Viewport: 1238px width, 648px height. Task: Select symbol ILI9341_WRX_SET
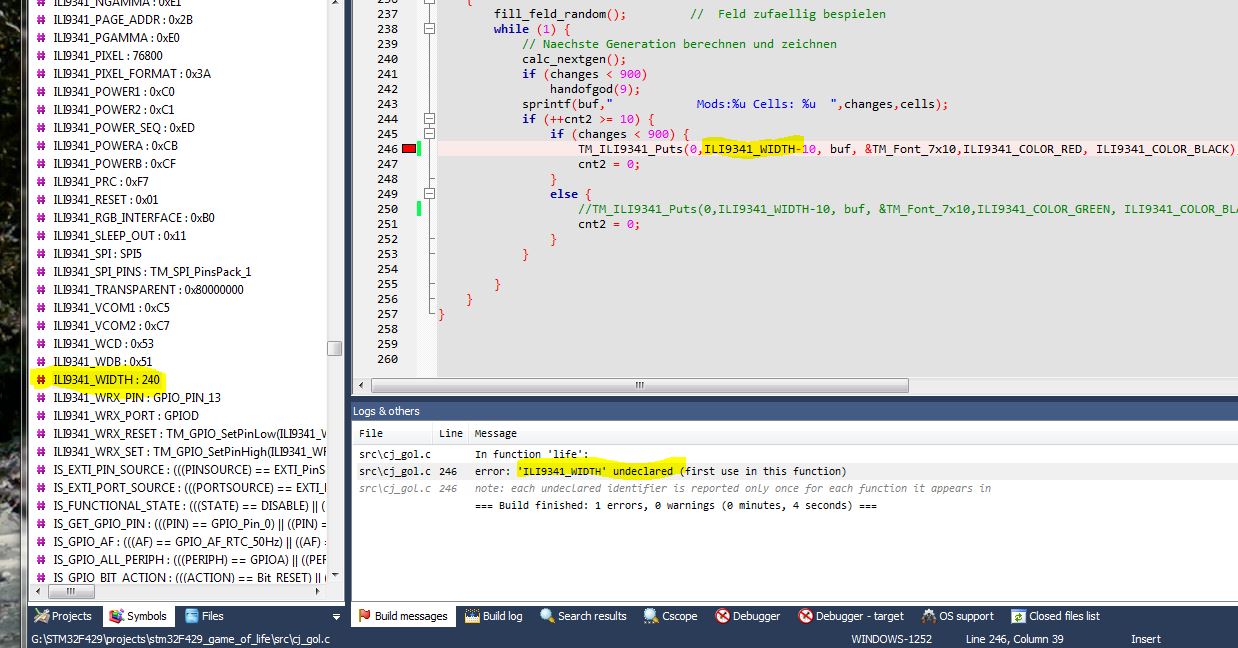[x=190, y=452]
